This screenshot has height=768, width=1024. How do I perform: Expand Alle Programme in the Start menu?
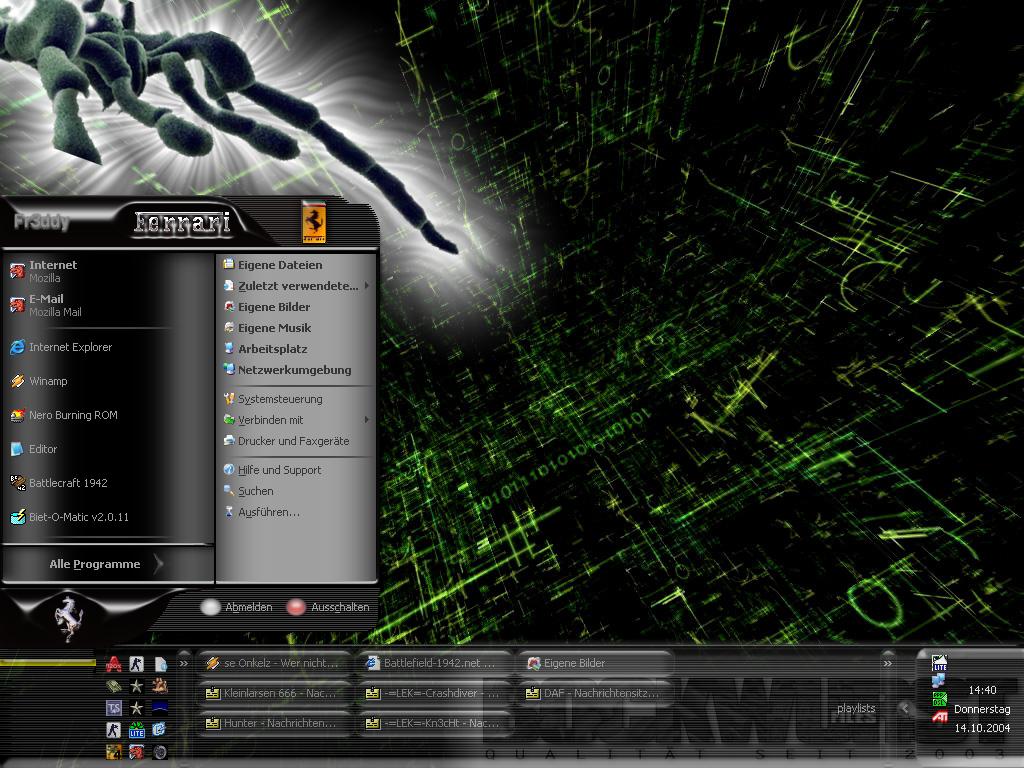[x=108, y=564]
